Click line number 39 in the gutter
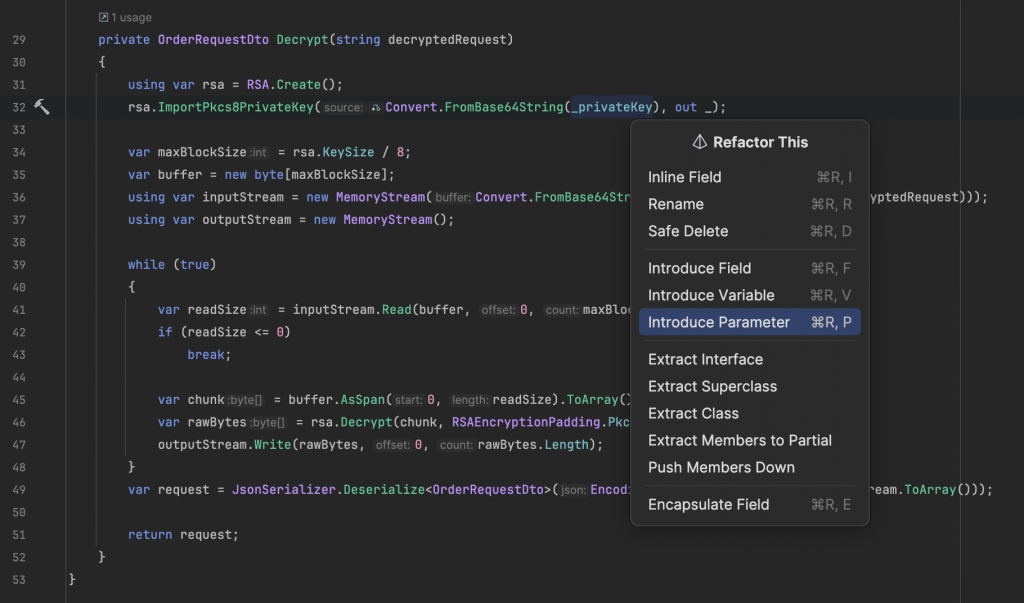The height and width of the screenshot is (603, 1024). point(19,265)
